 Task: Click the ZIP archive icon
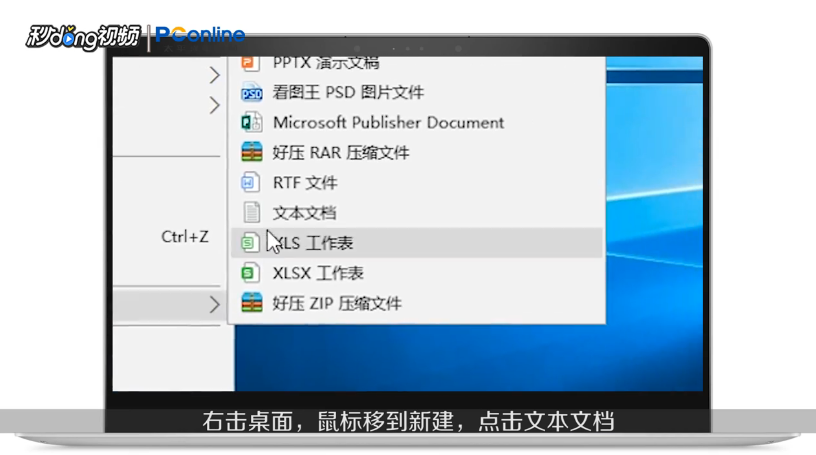tap(252, 303)
